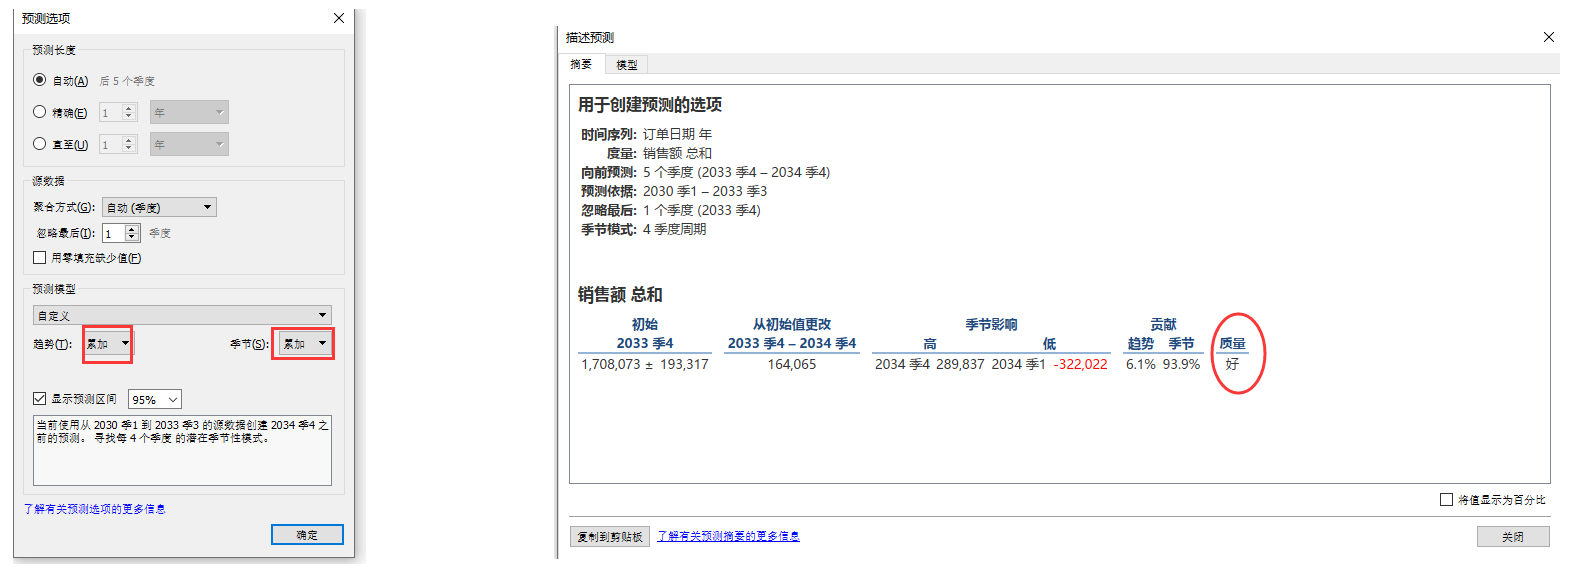Click the 确定 button

[x=307, y=535]
